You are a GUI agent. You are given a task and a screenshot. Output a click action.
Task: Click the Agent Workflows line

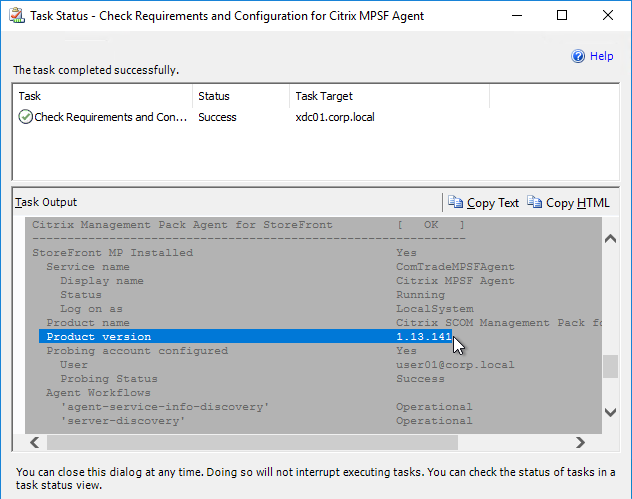click(x=98, y=393)
